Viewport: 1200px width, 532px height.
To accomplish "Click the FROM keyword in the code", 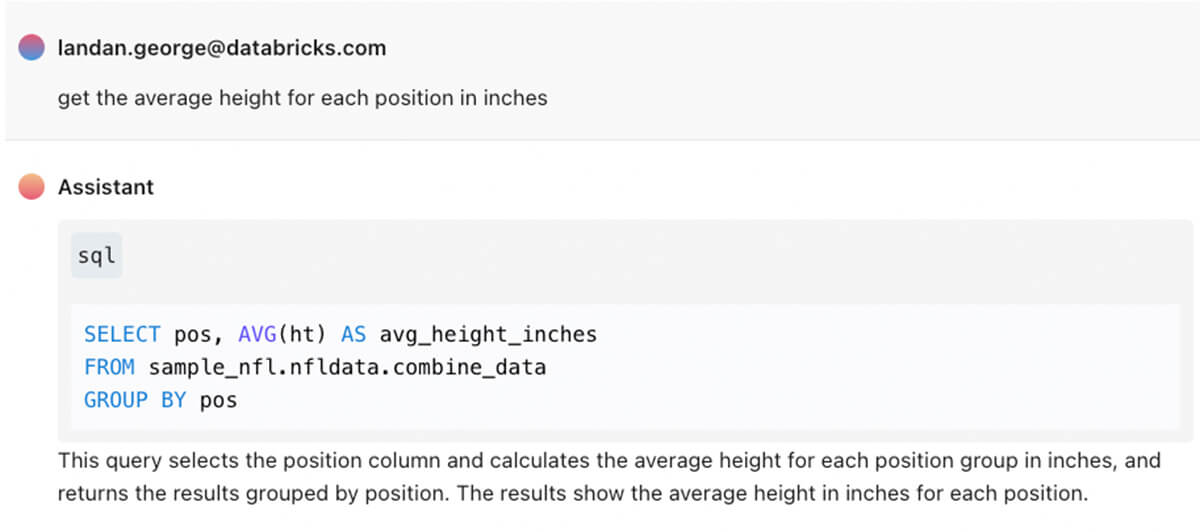I will tap(109, 367).
